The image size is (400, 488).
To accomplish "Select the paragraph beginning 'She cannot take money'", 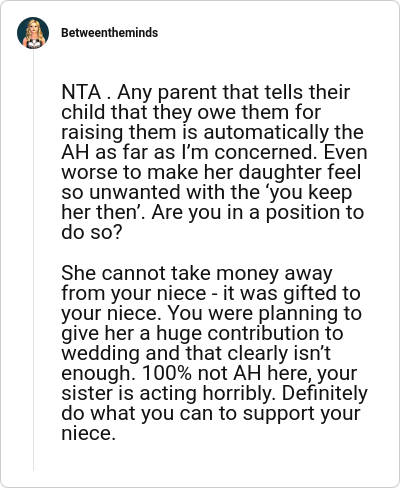I will [x=214, y=353].
